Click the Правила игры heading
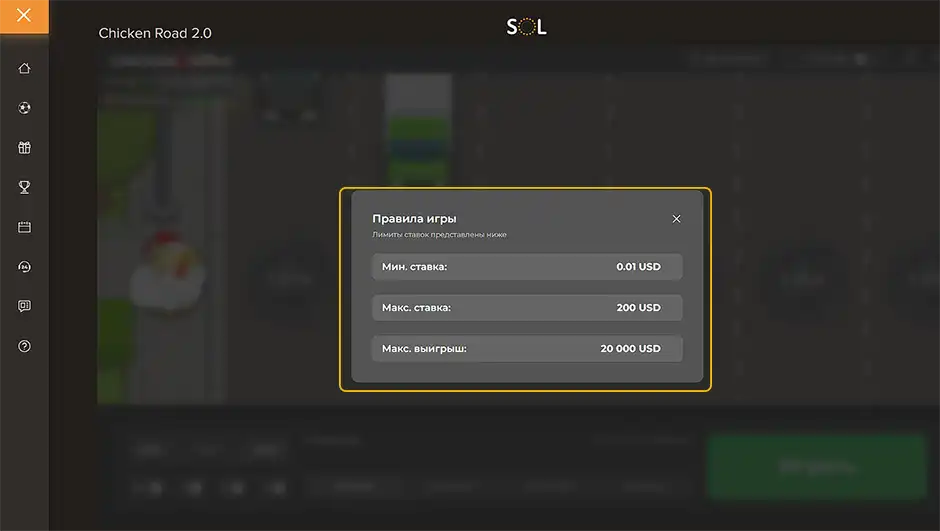Viewport: 940px width, 531px height. click(414, 219)
